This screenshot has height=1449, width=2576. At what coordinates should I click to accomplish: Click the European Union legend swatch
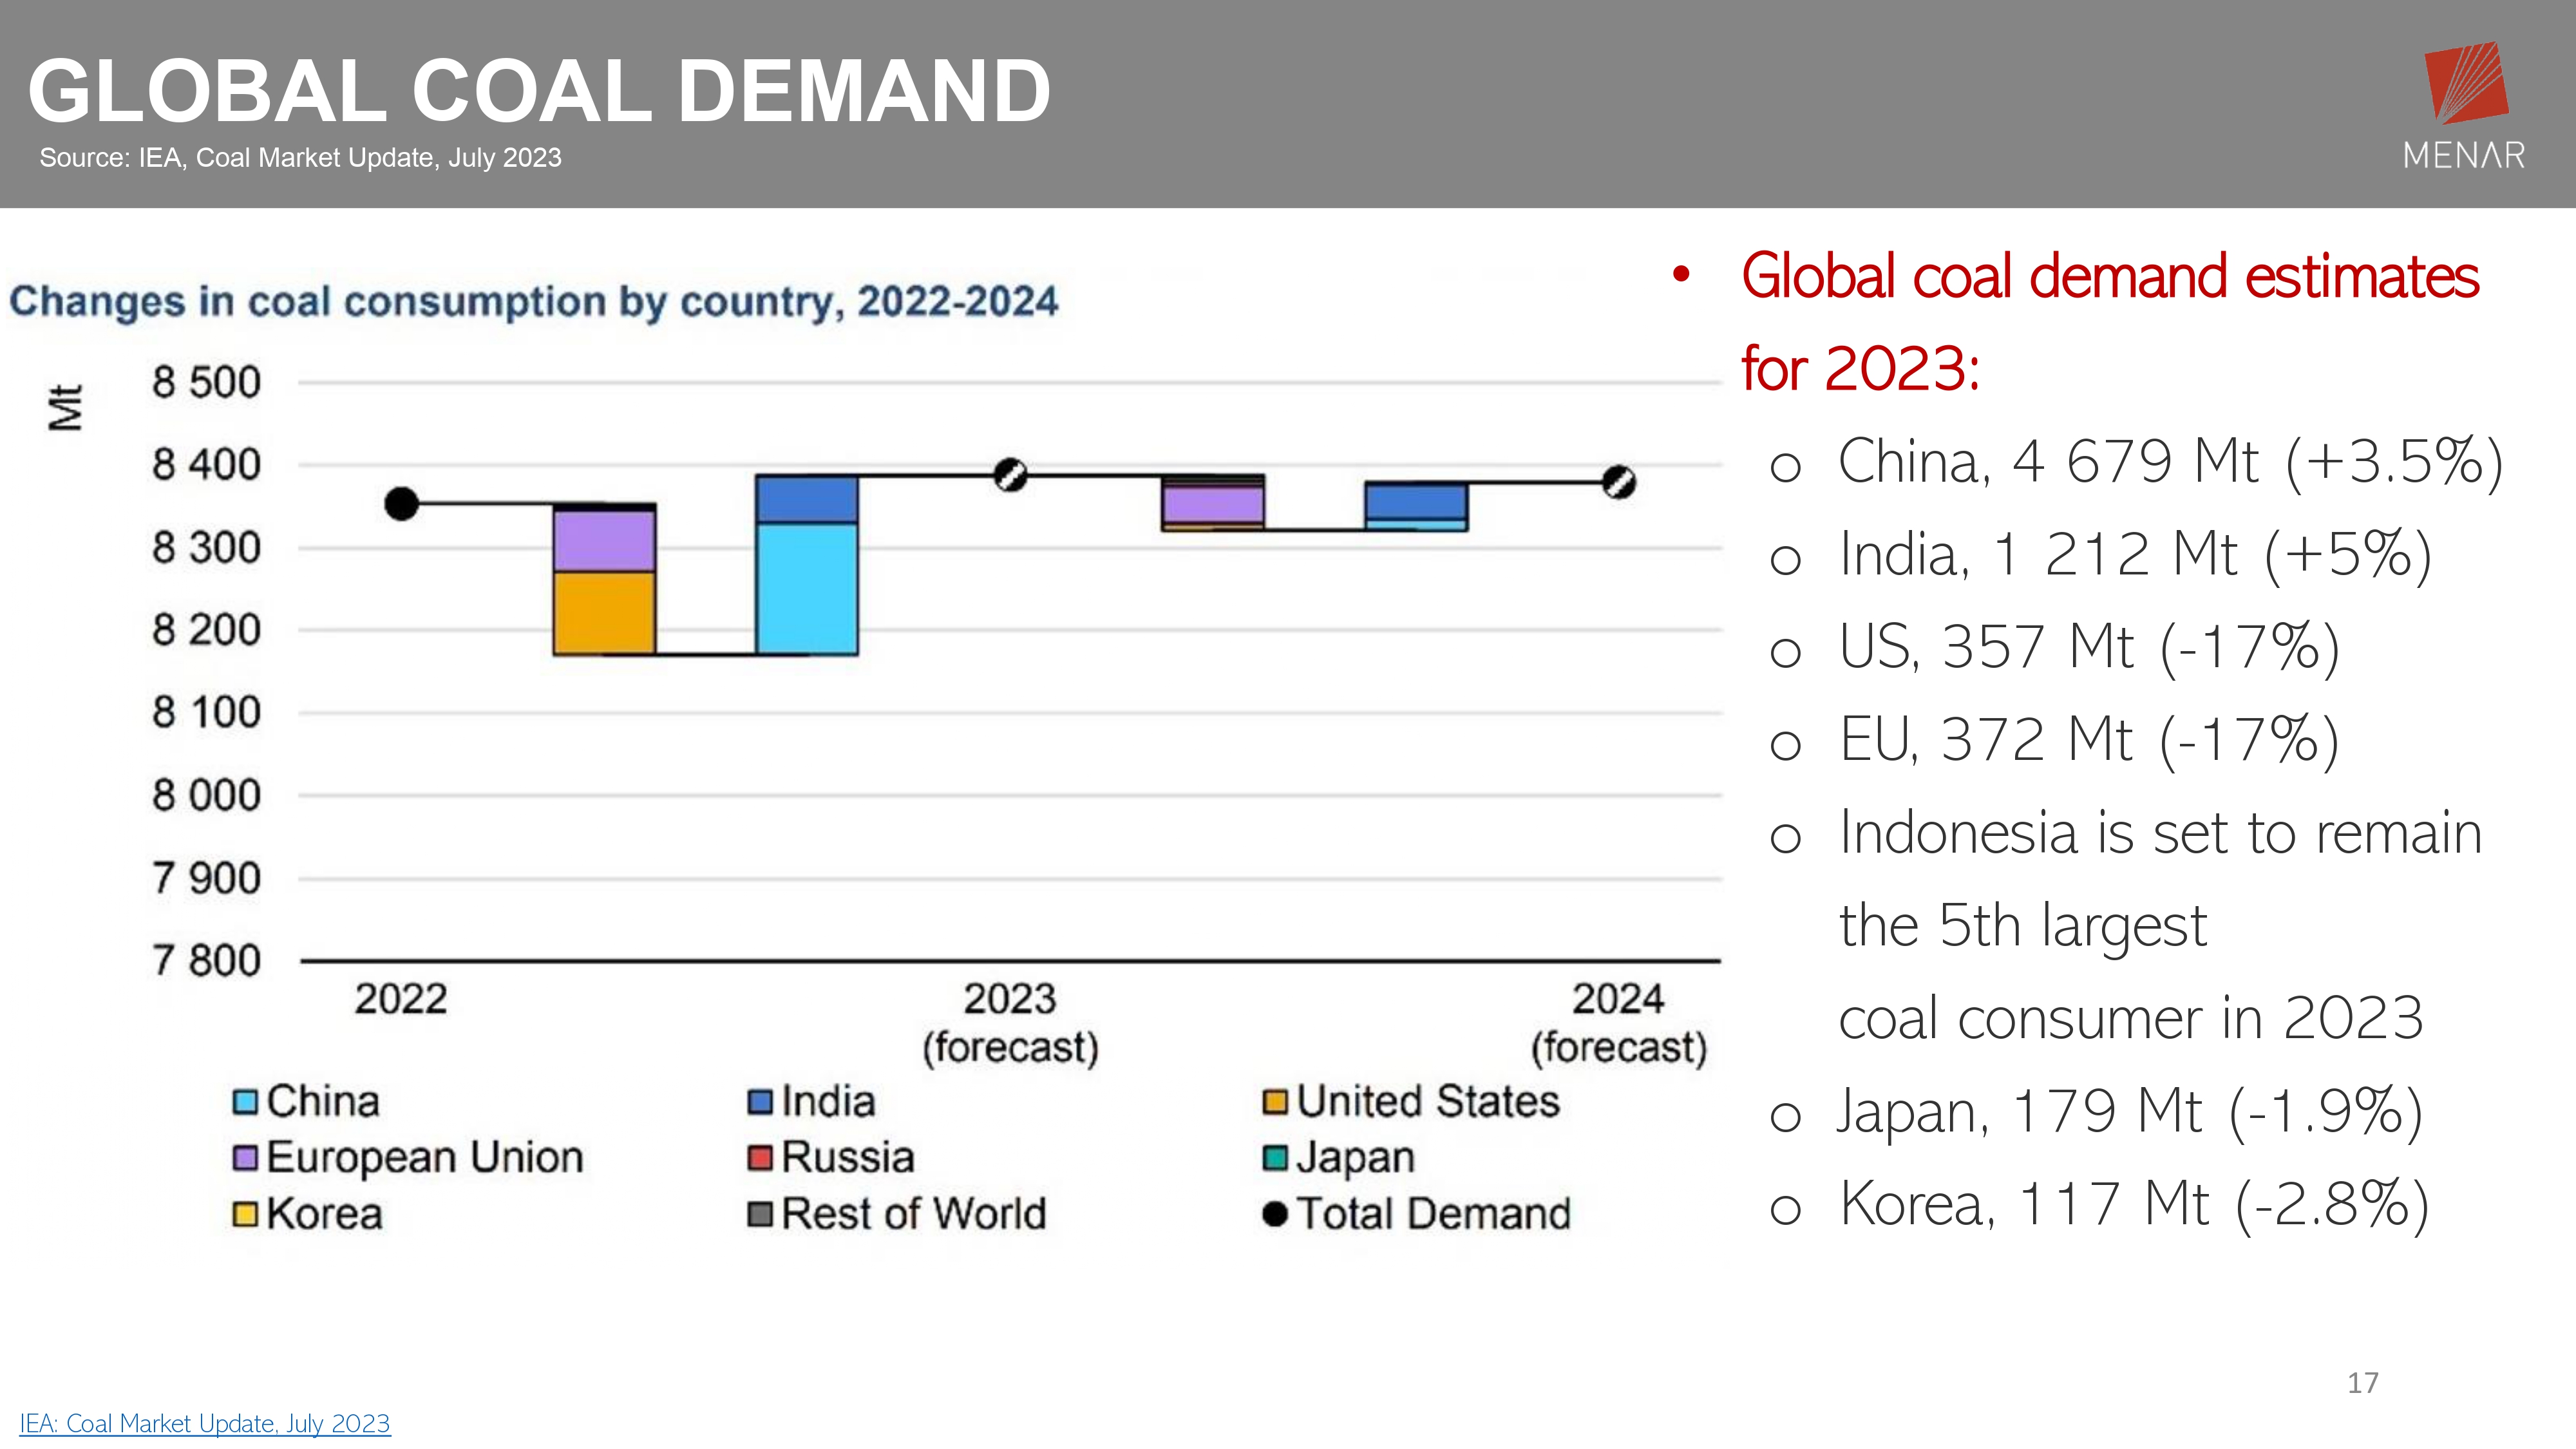245,1158
